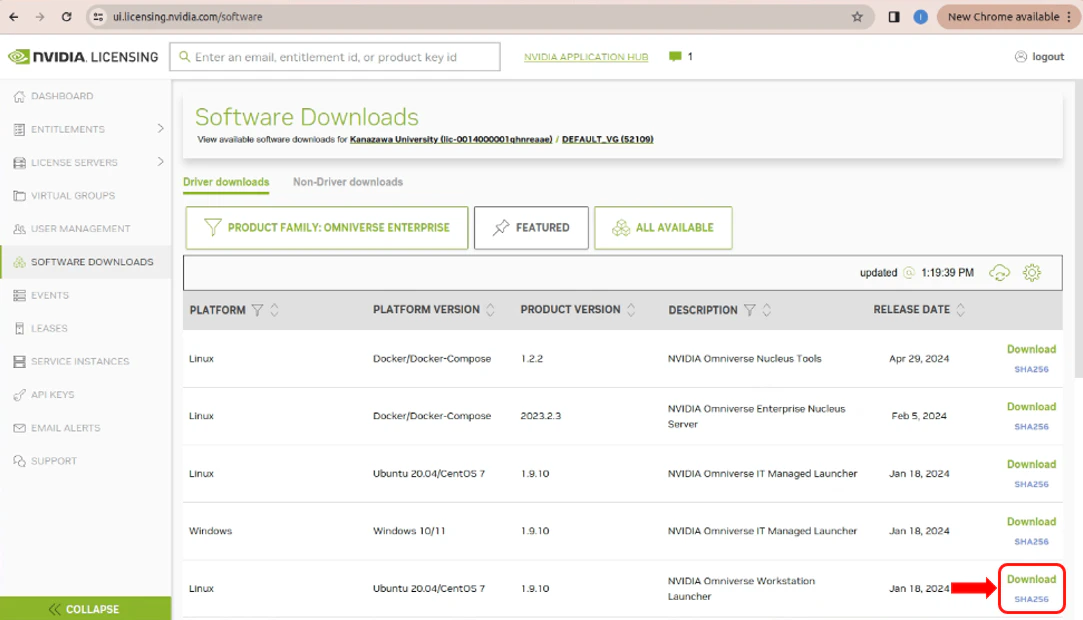This screenshot has height=620, width=1083.
Task: Click the browser forward arrow
Action: pos(40,17)
